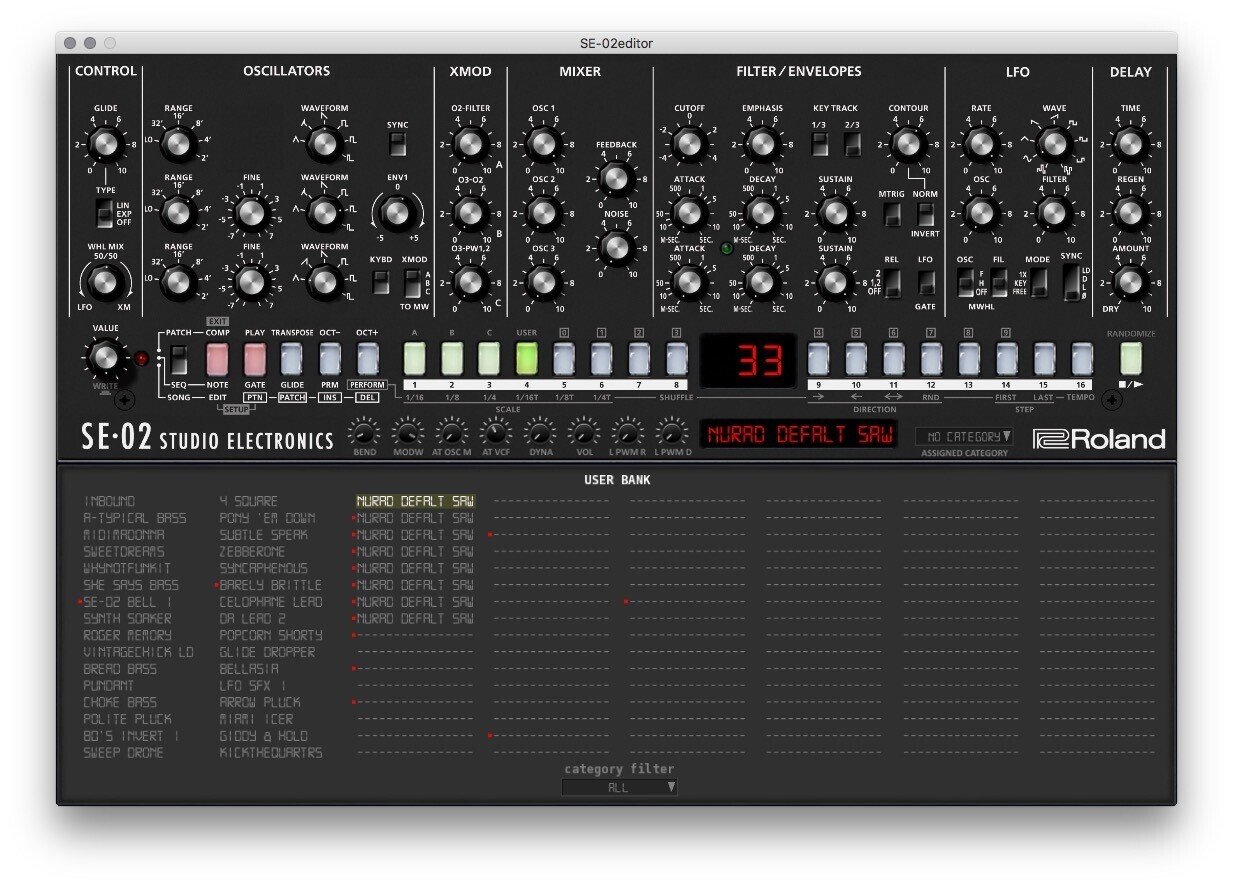The width and height of the screenshot is (1233, 886).
Task: Toggle the KEY TRACK 1/3 switch
Action: 820,144
